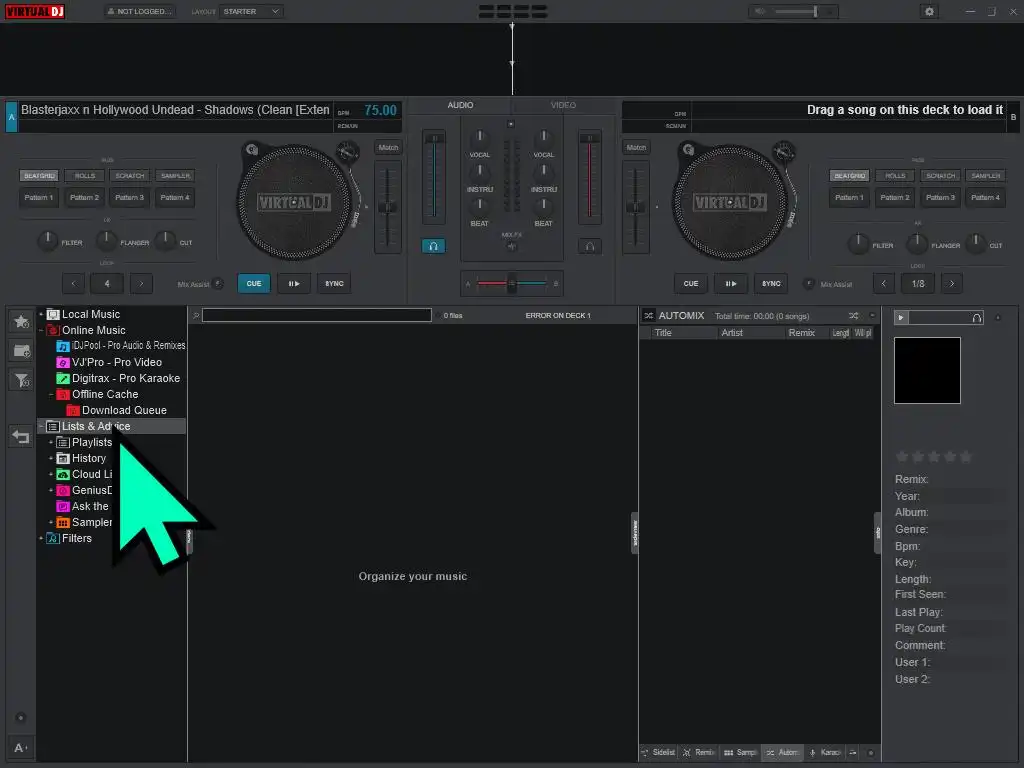
Task: Click the left deck loop size increase arrow
Action: click(x=141, y=283)
